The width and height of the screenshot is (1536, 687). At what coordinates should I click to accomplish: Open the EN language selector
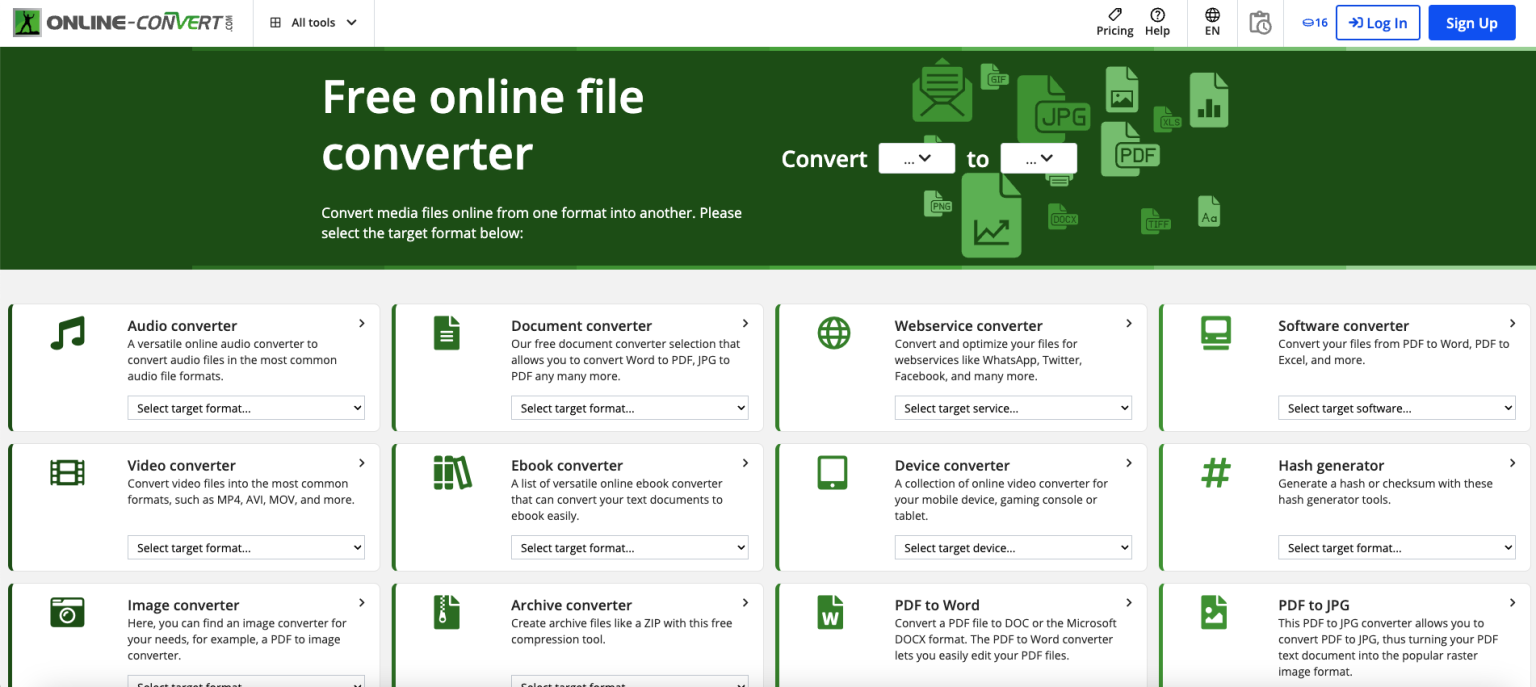[1212, 22]
